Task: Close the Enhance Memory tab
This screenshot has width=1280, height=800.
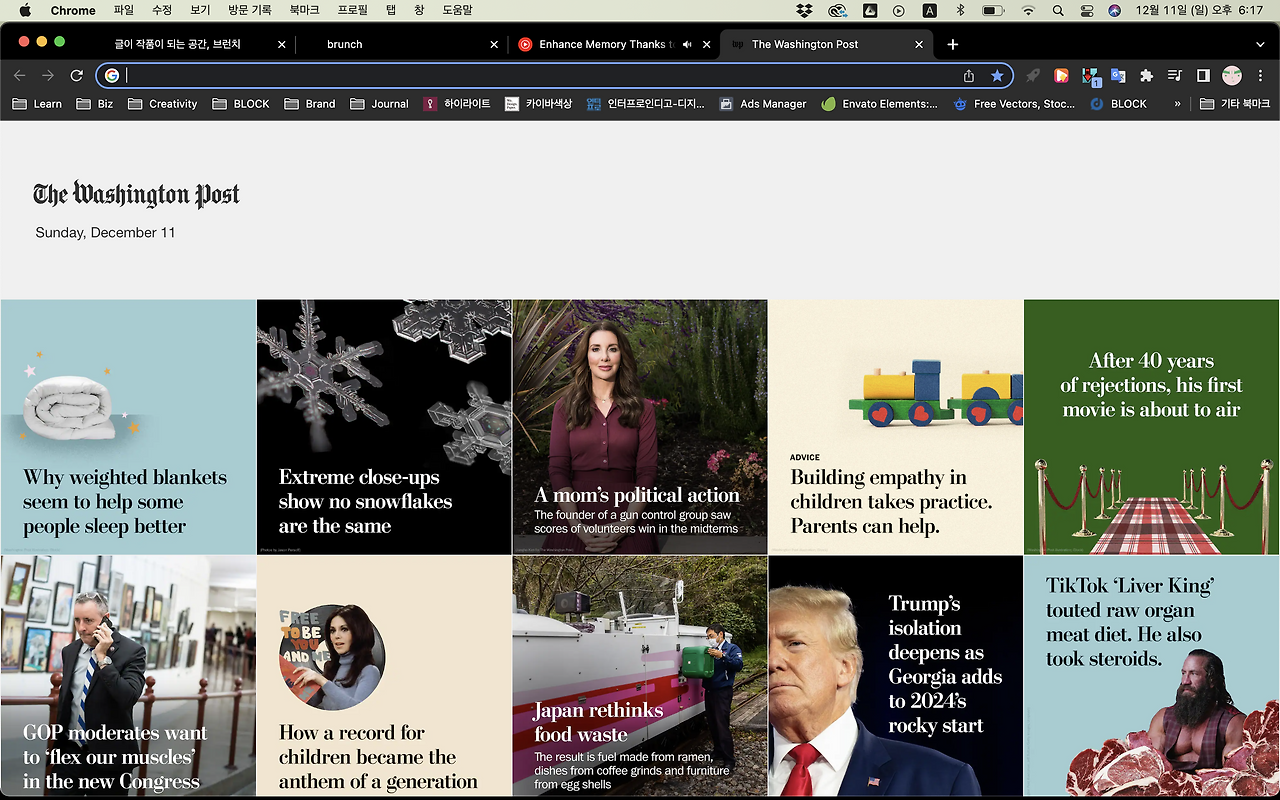Action: point(707,45)
